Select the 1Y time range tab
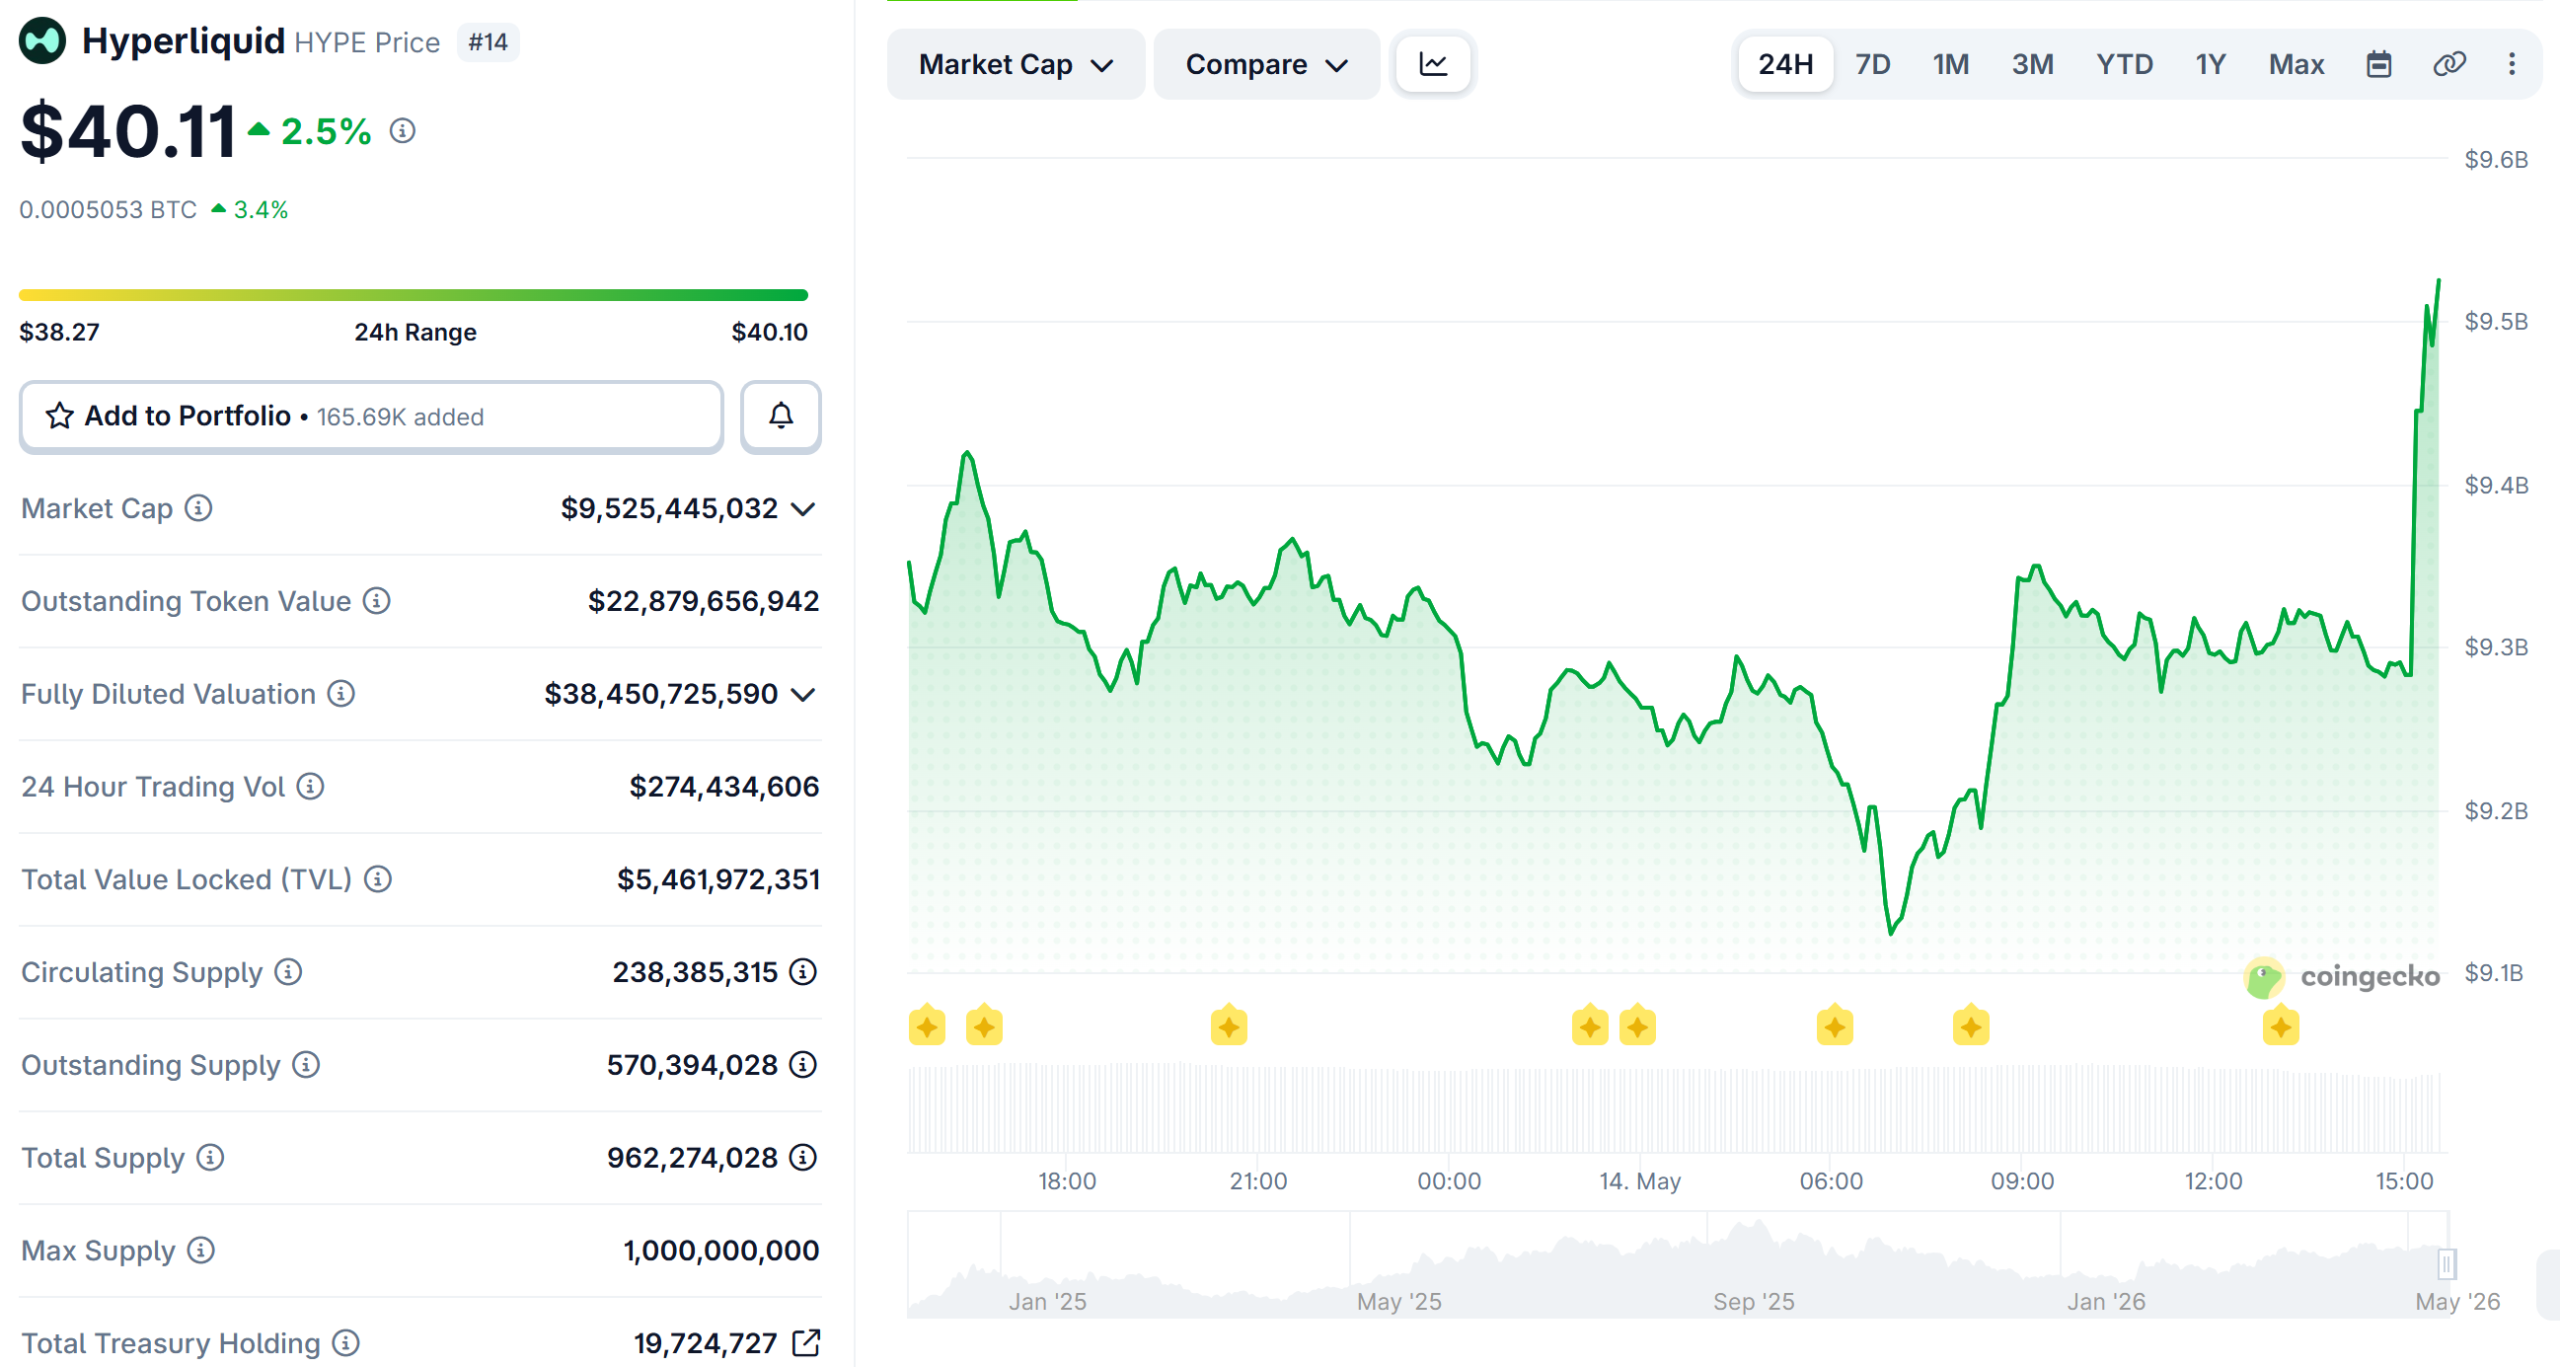The height and width of the screenshot is (1367, 2560). 2211,64
